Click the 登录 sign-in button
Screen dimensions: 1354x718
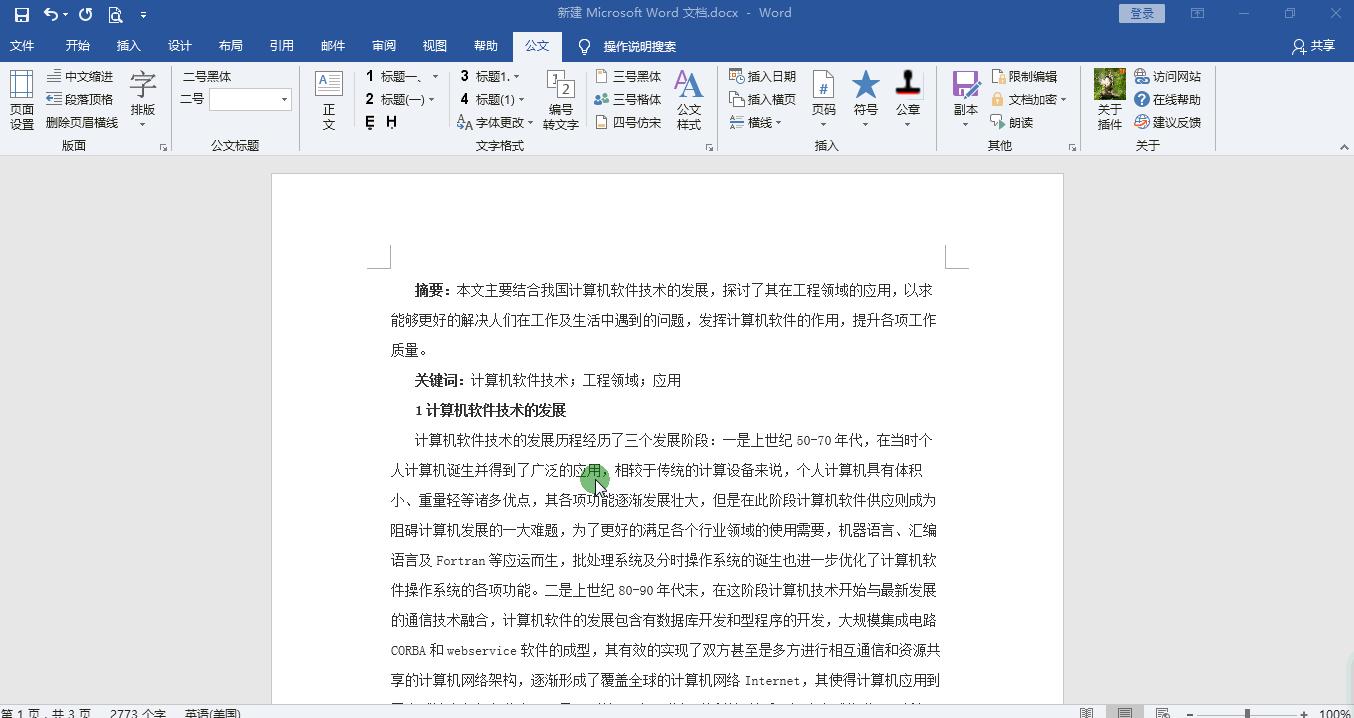(1141, 13)
